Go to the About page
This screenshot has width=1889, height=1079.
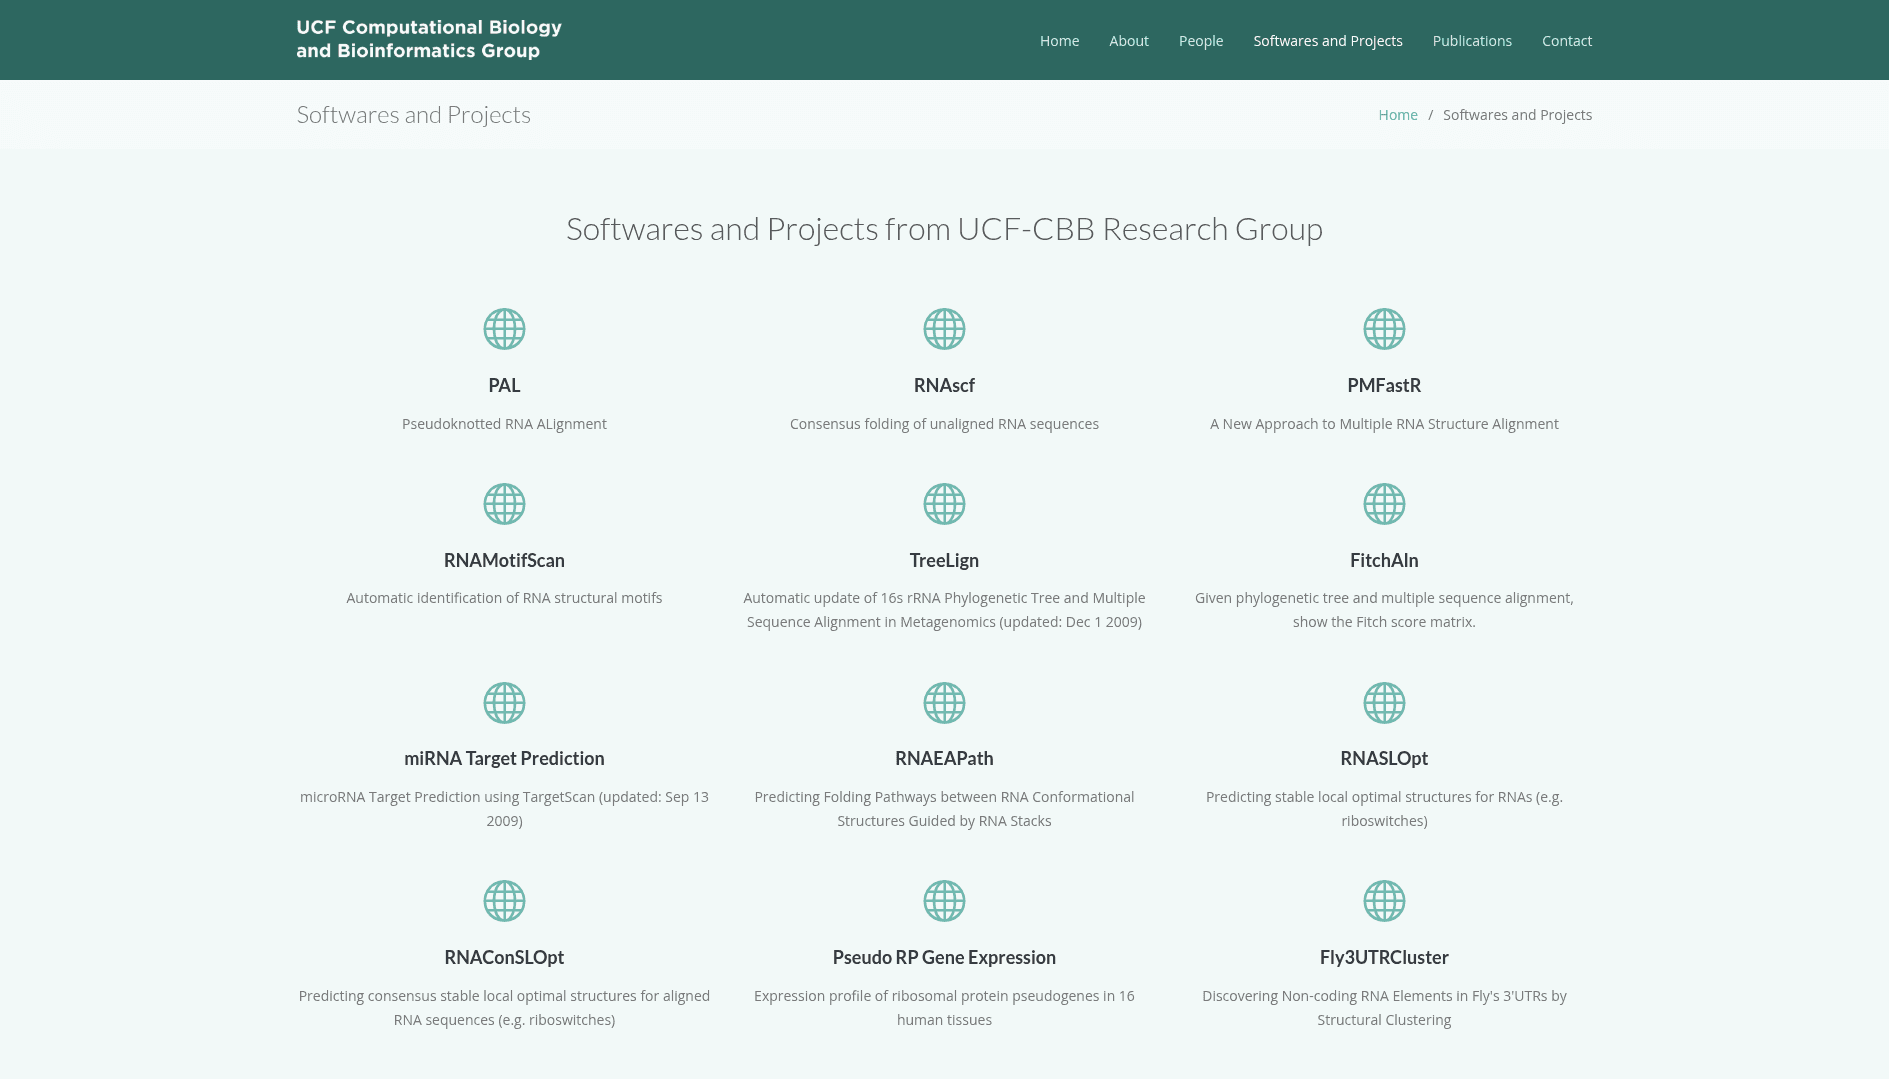point(1128,41)
